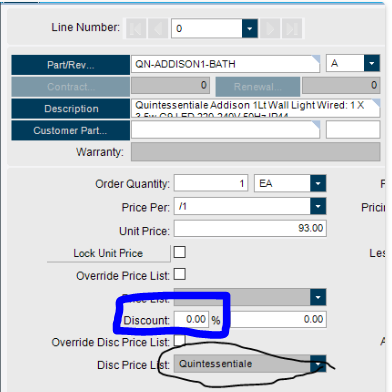Click the customer part revision field
Screen dimensions: 392x392
click(x=353, y=130)
